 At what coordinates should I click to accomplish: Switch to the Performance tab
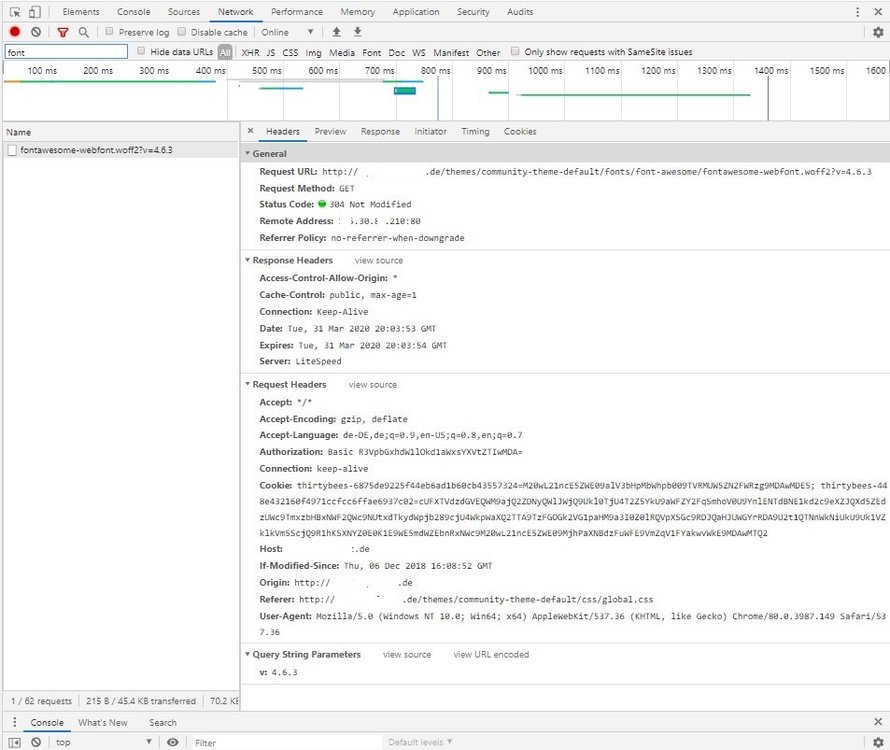(296, 12)
